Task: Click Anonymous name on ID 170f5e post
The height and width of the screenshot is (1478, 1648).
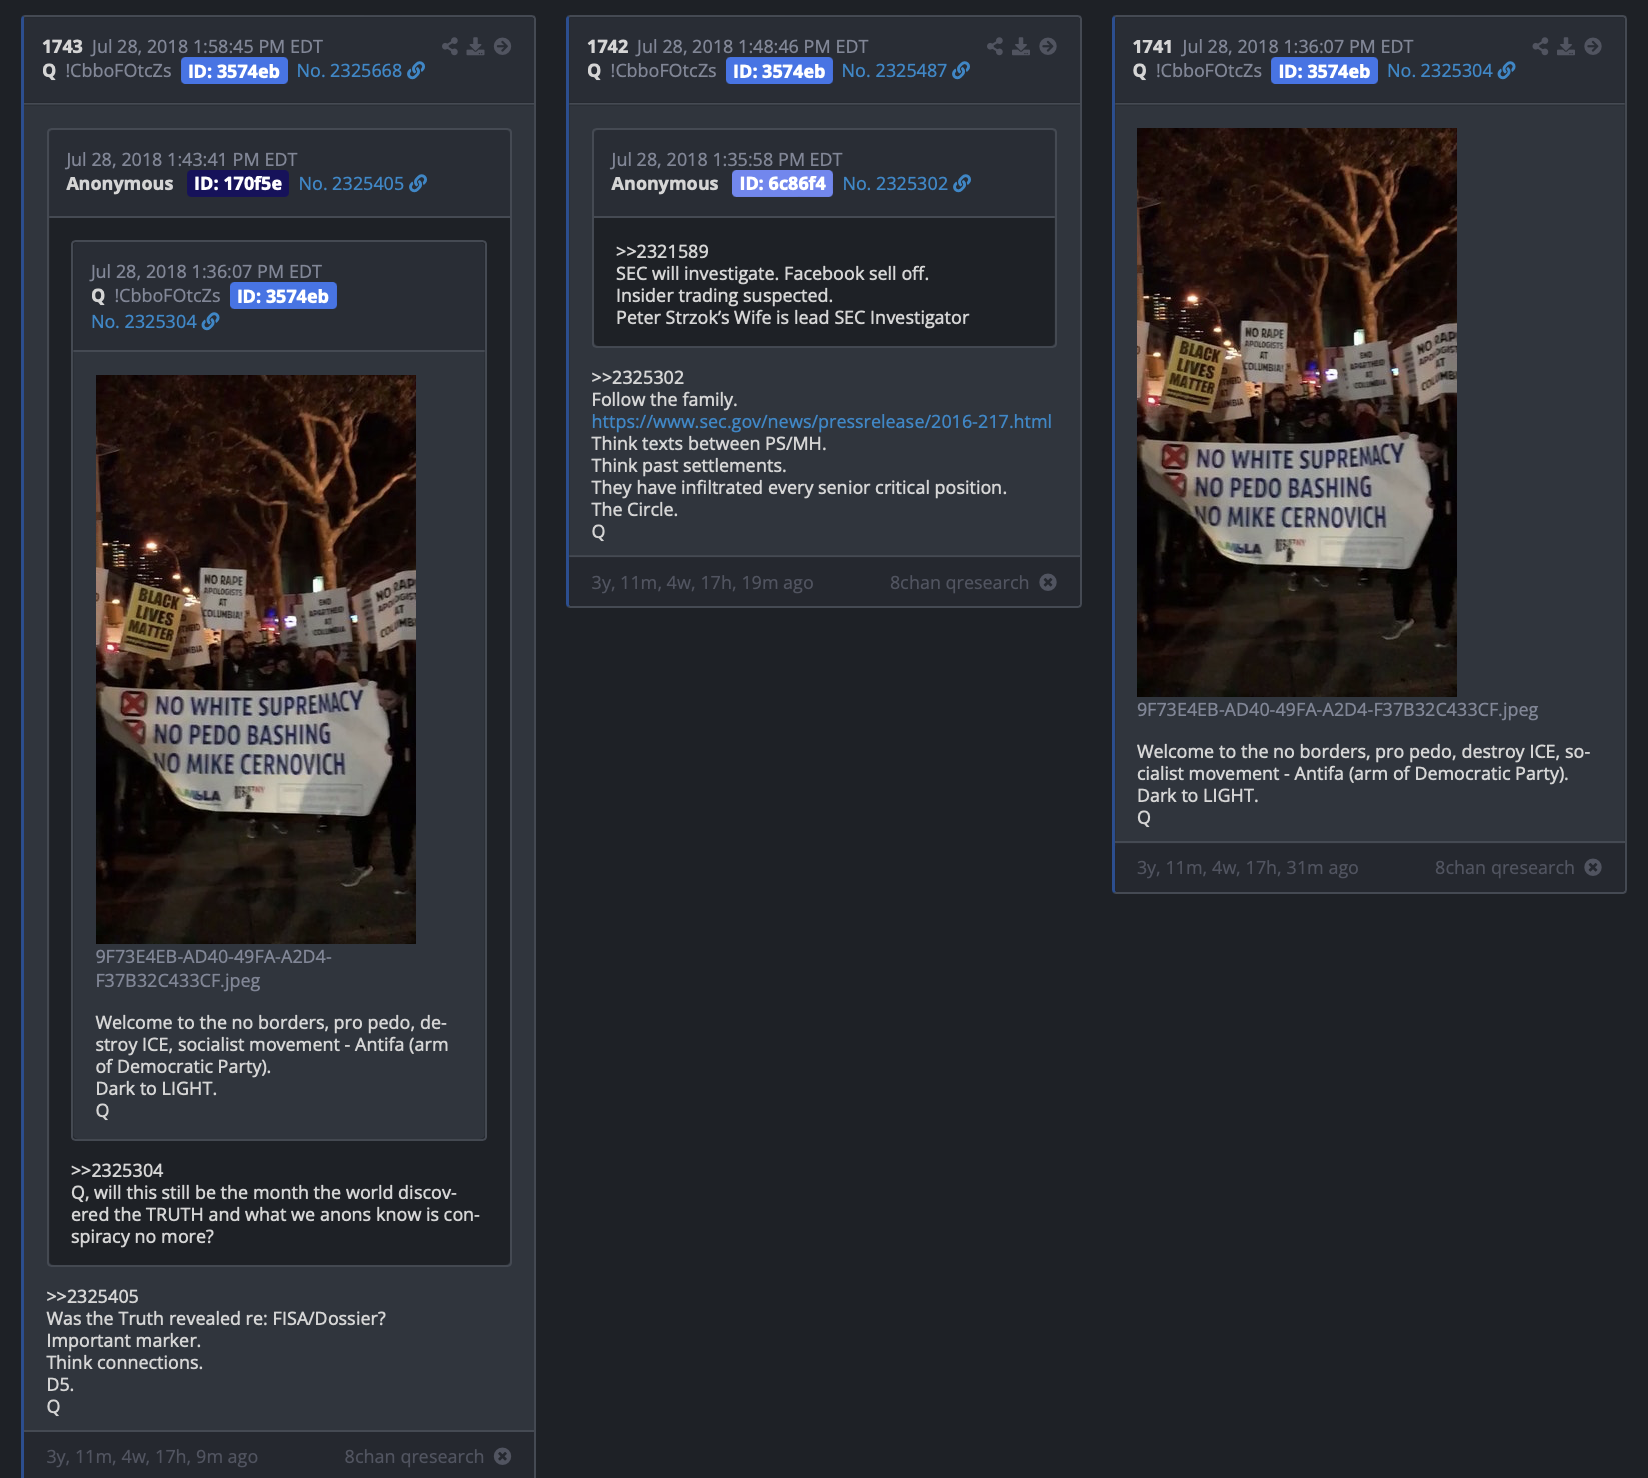Action: pos(119,183)
